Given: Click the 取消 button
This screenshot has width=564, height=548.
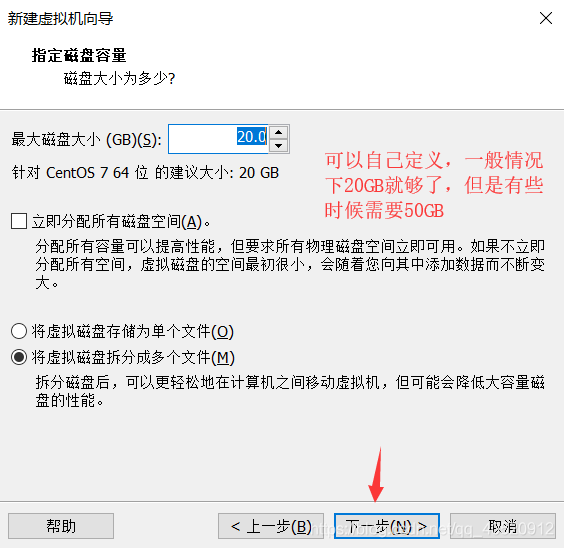Looking at the screenshot, I should [503, 526].
